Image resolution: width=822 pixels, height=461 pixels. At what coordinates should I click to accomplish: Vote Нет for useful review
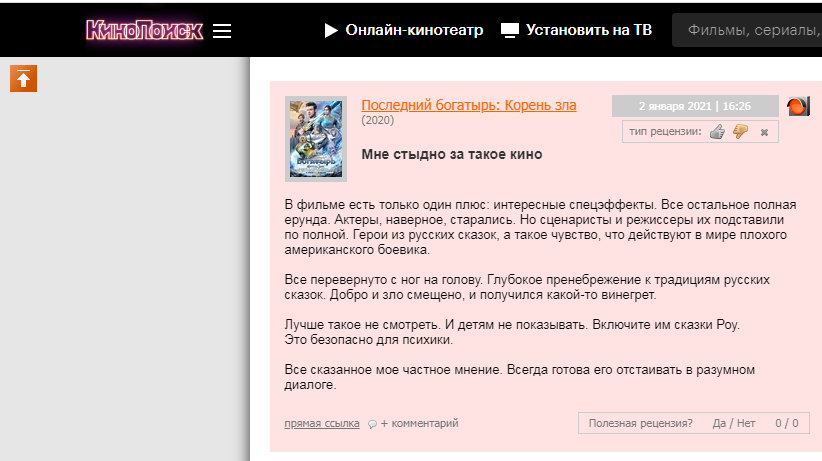(x=746, y=423)
